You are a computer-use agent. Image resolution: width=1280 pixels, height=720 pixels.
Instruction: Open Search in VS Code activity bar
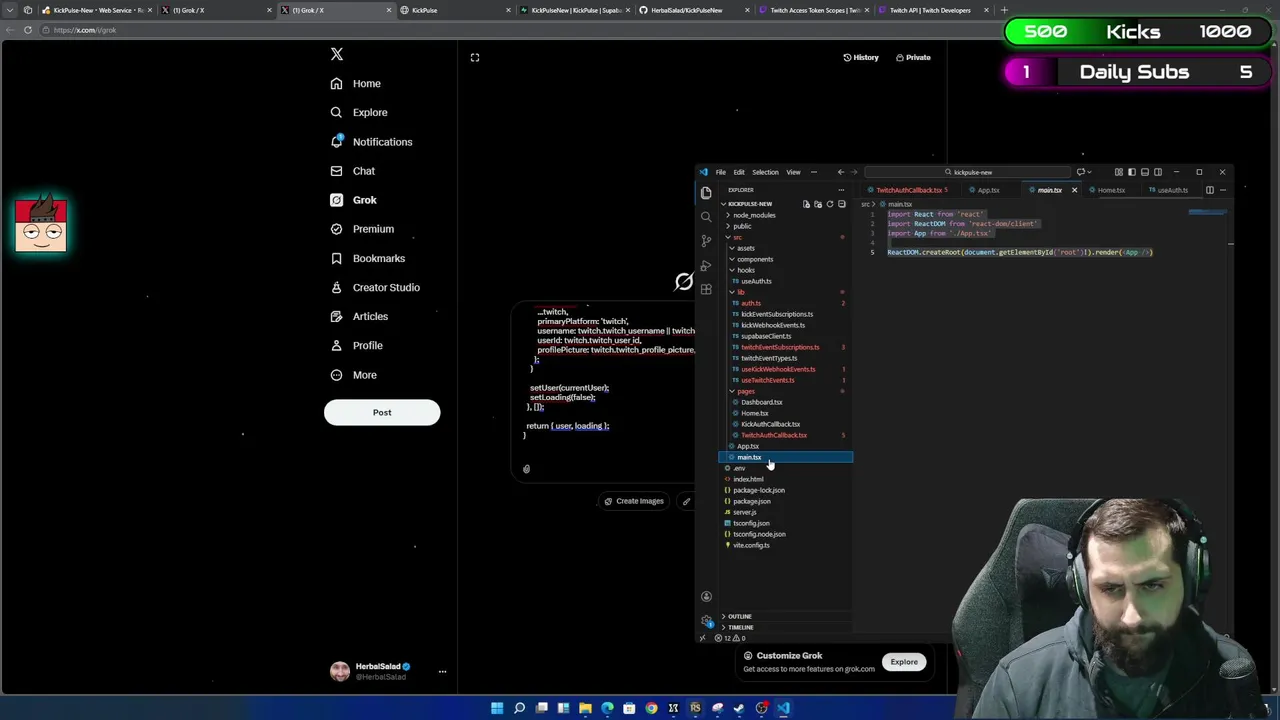pos(706,216)
